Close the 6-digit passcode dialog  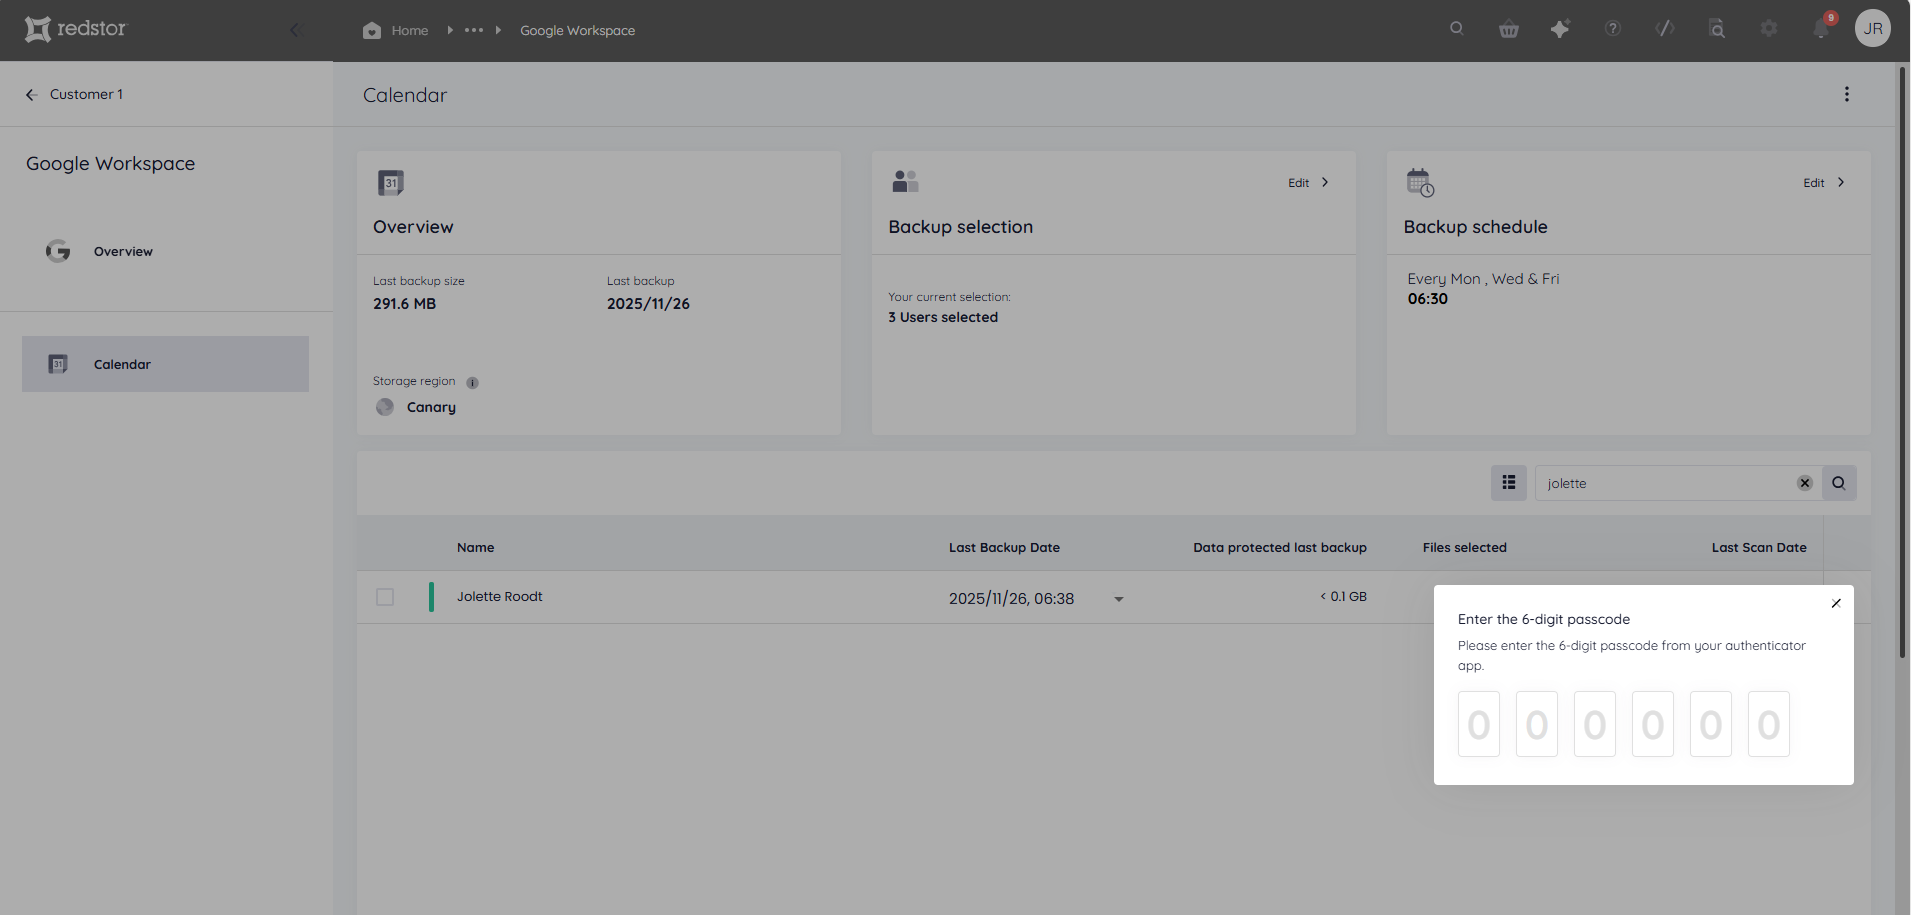[1836, 603]
